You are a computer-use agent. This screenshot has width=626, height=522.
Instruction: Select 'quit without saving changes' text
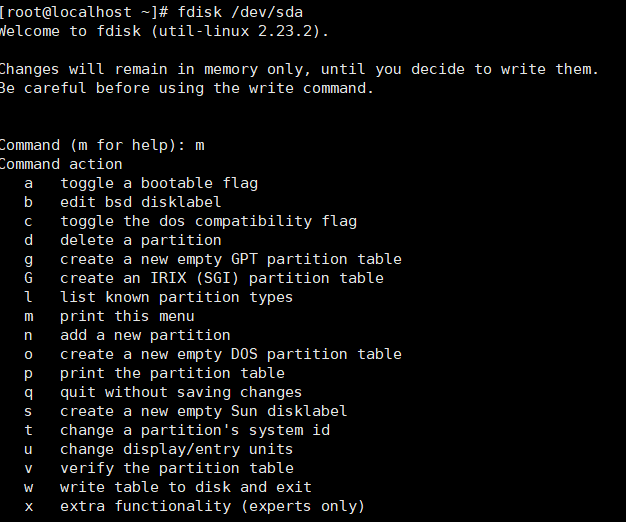coord(180,392)
